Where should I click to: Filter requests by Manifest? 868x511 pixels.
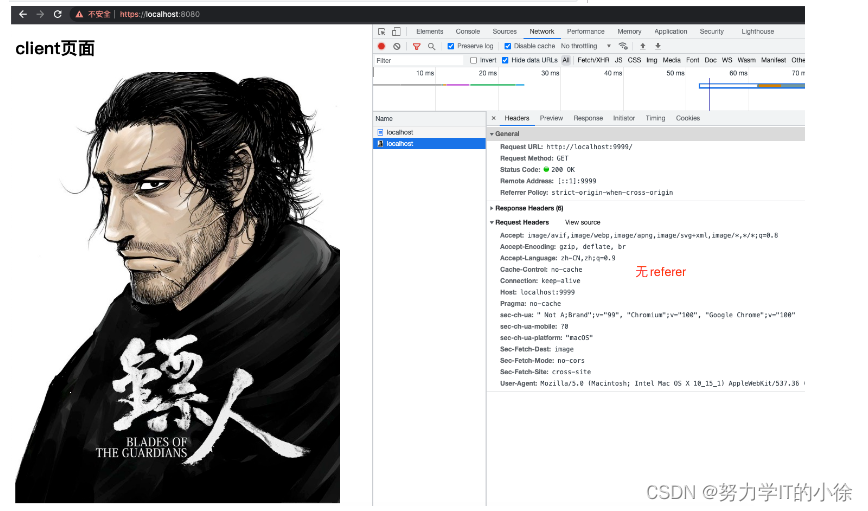click(773, 60)
